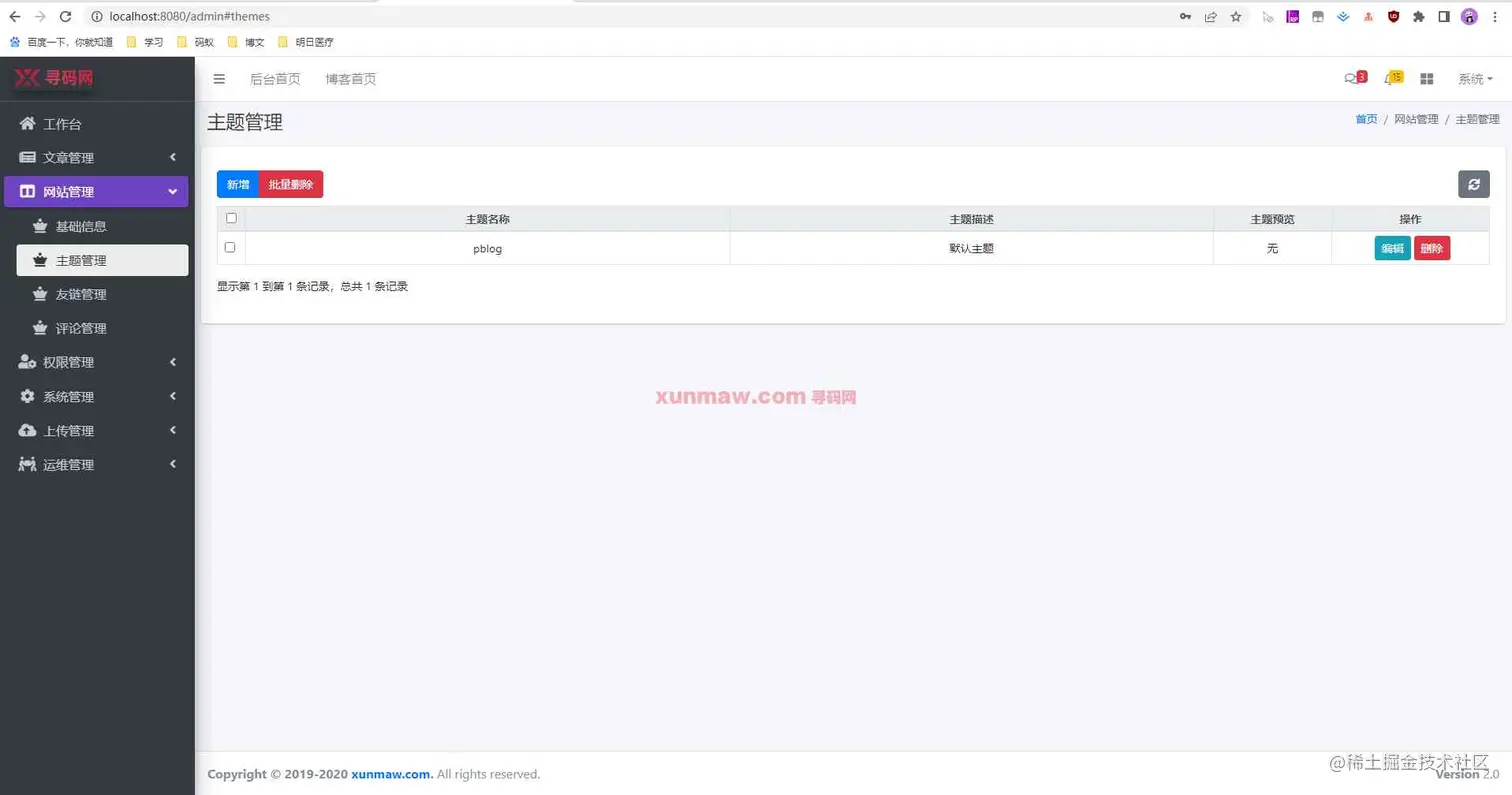The image size is (1512, 795).
Task: Focus the browser address bar URL
Action: [x=190, y=16]
